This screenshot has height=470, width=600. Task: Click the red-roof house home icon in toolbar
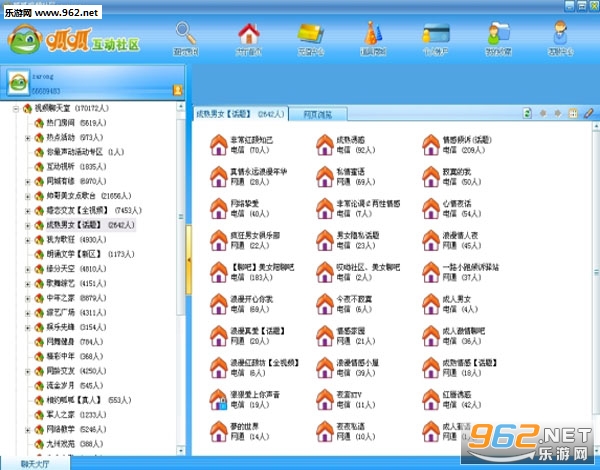point(249,34)
